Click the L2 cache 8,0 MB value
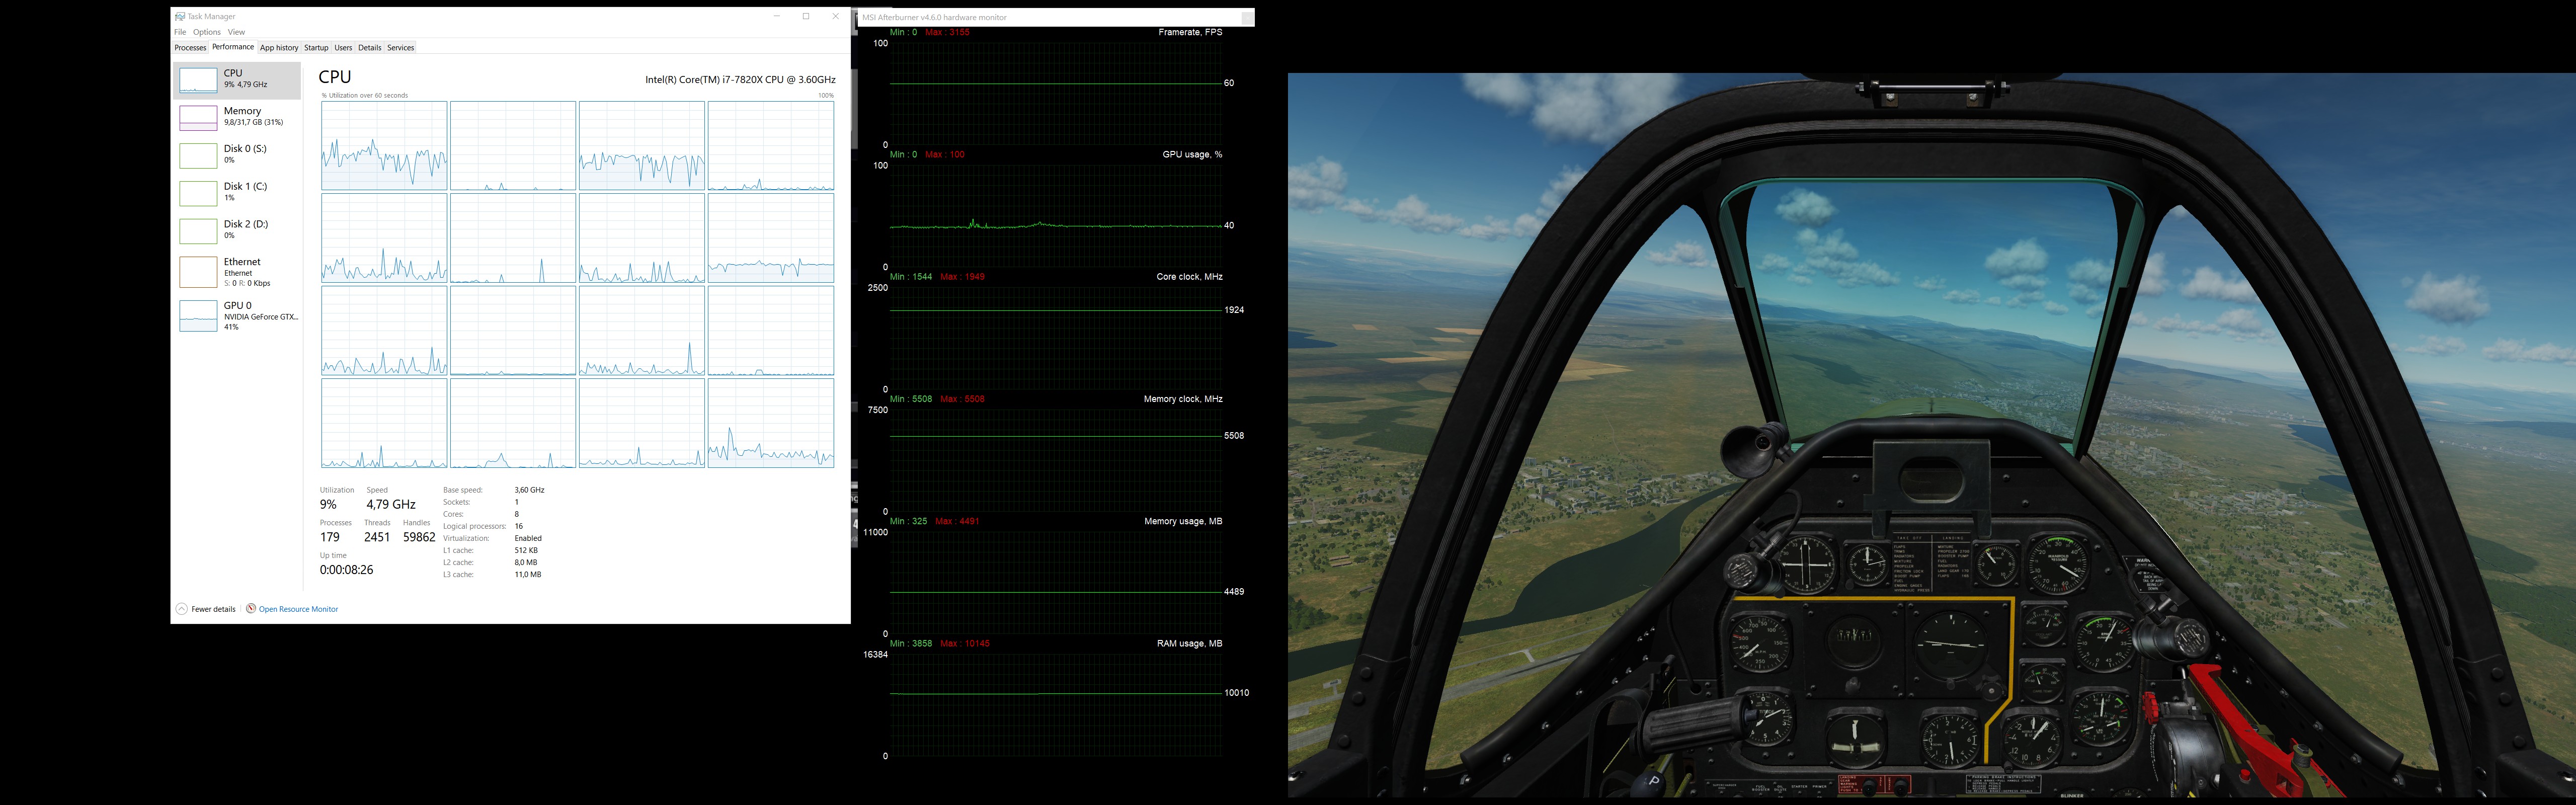Viewport: 2576px width, 805px height. (x=526, y=562)
